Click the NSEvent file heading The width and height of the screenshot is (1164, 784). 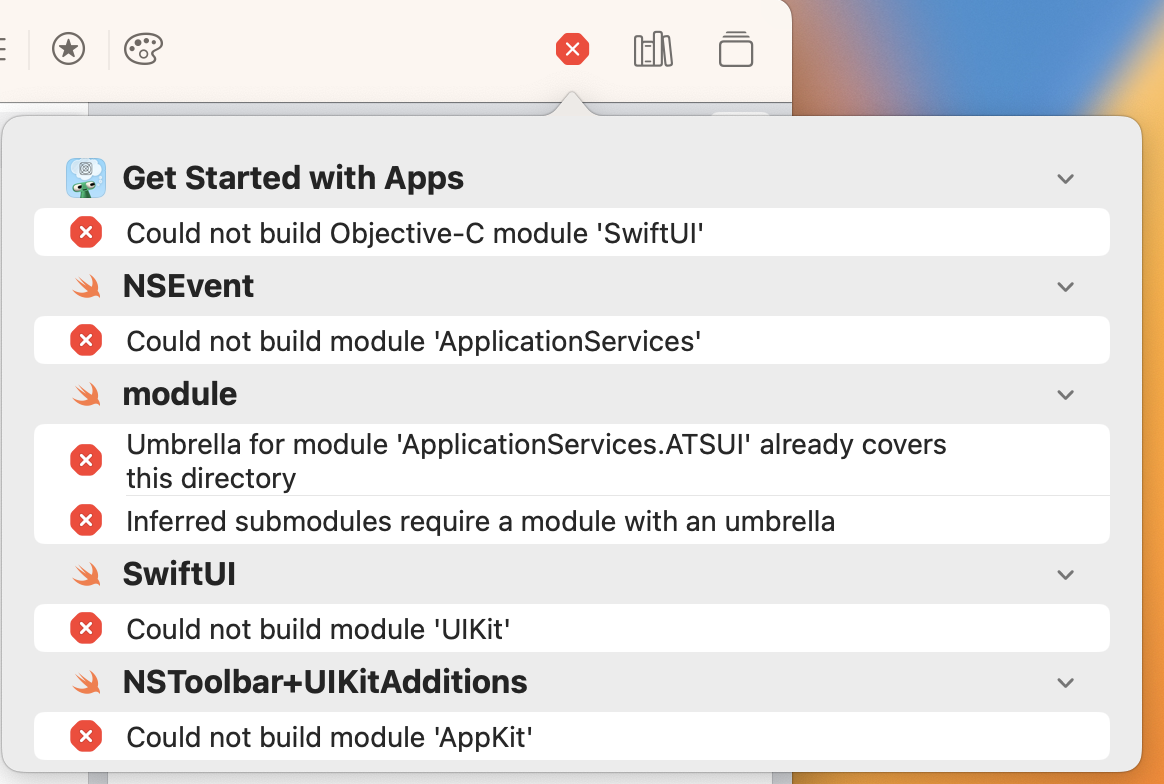[188, 286]
